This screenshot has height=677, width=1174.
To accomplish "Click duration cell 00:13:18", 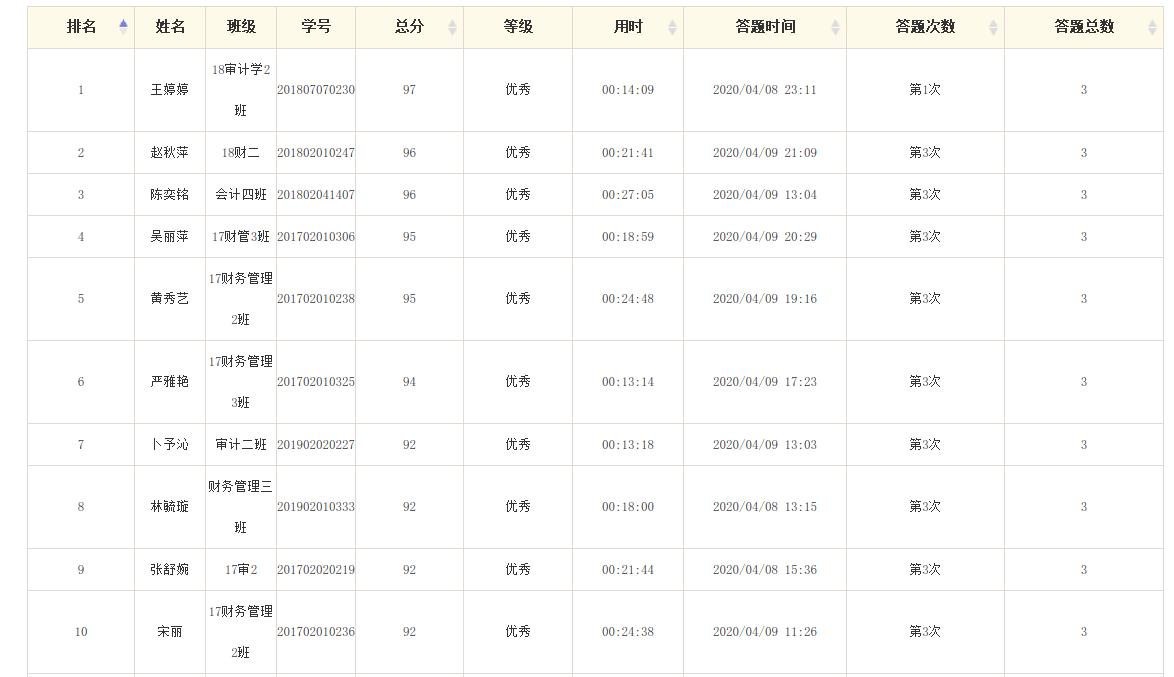I will coord(628,445).
